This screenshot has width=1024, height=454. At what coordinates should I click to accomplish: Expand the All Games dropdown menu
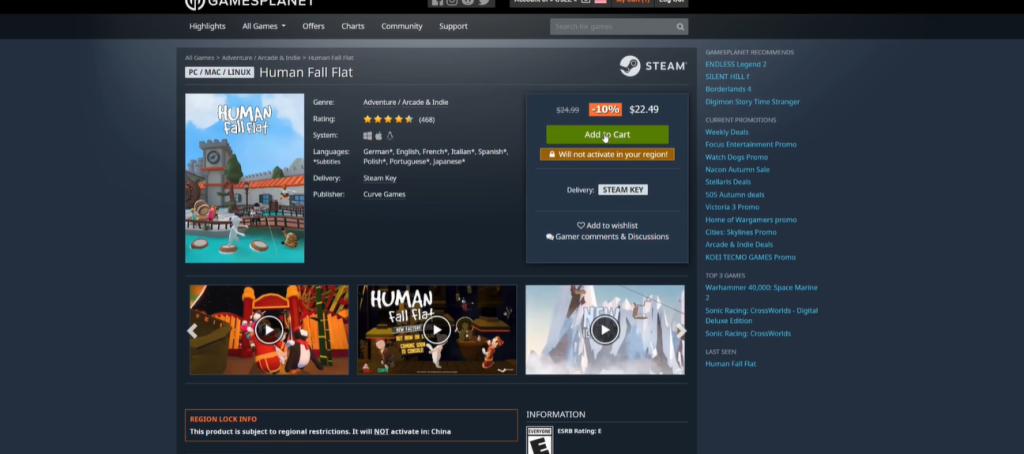(263, 26)
